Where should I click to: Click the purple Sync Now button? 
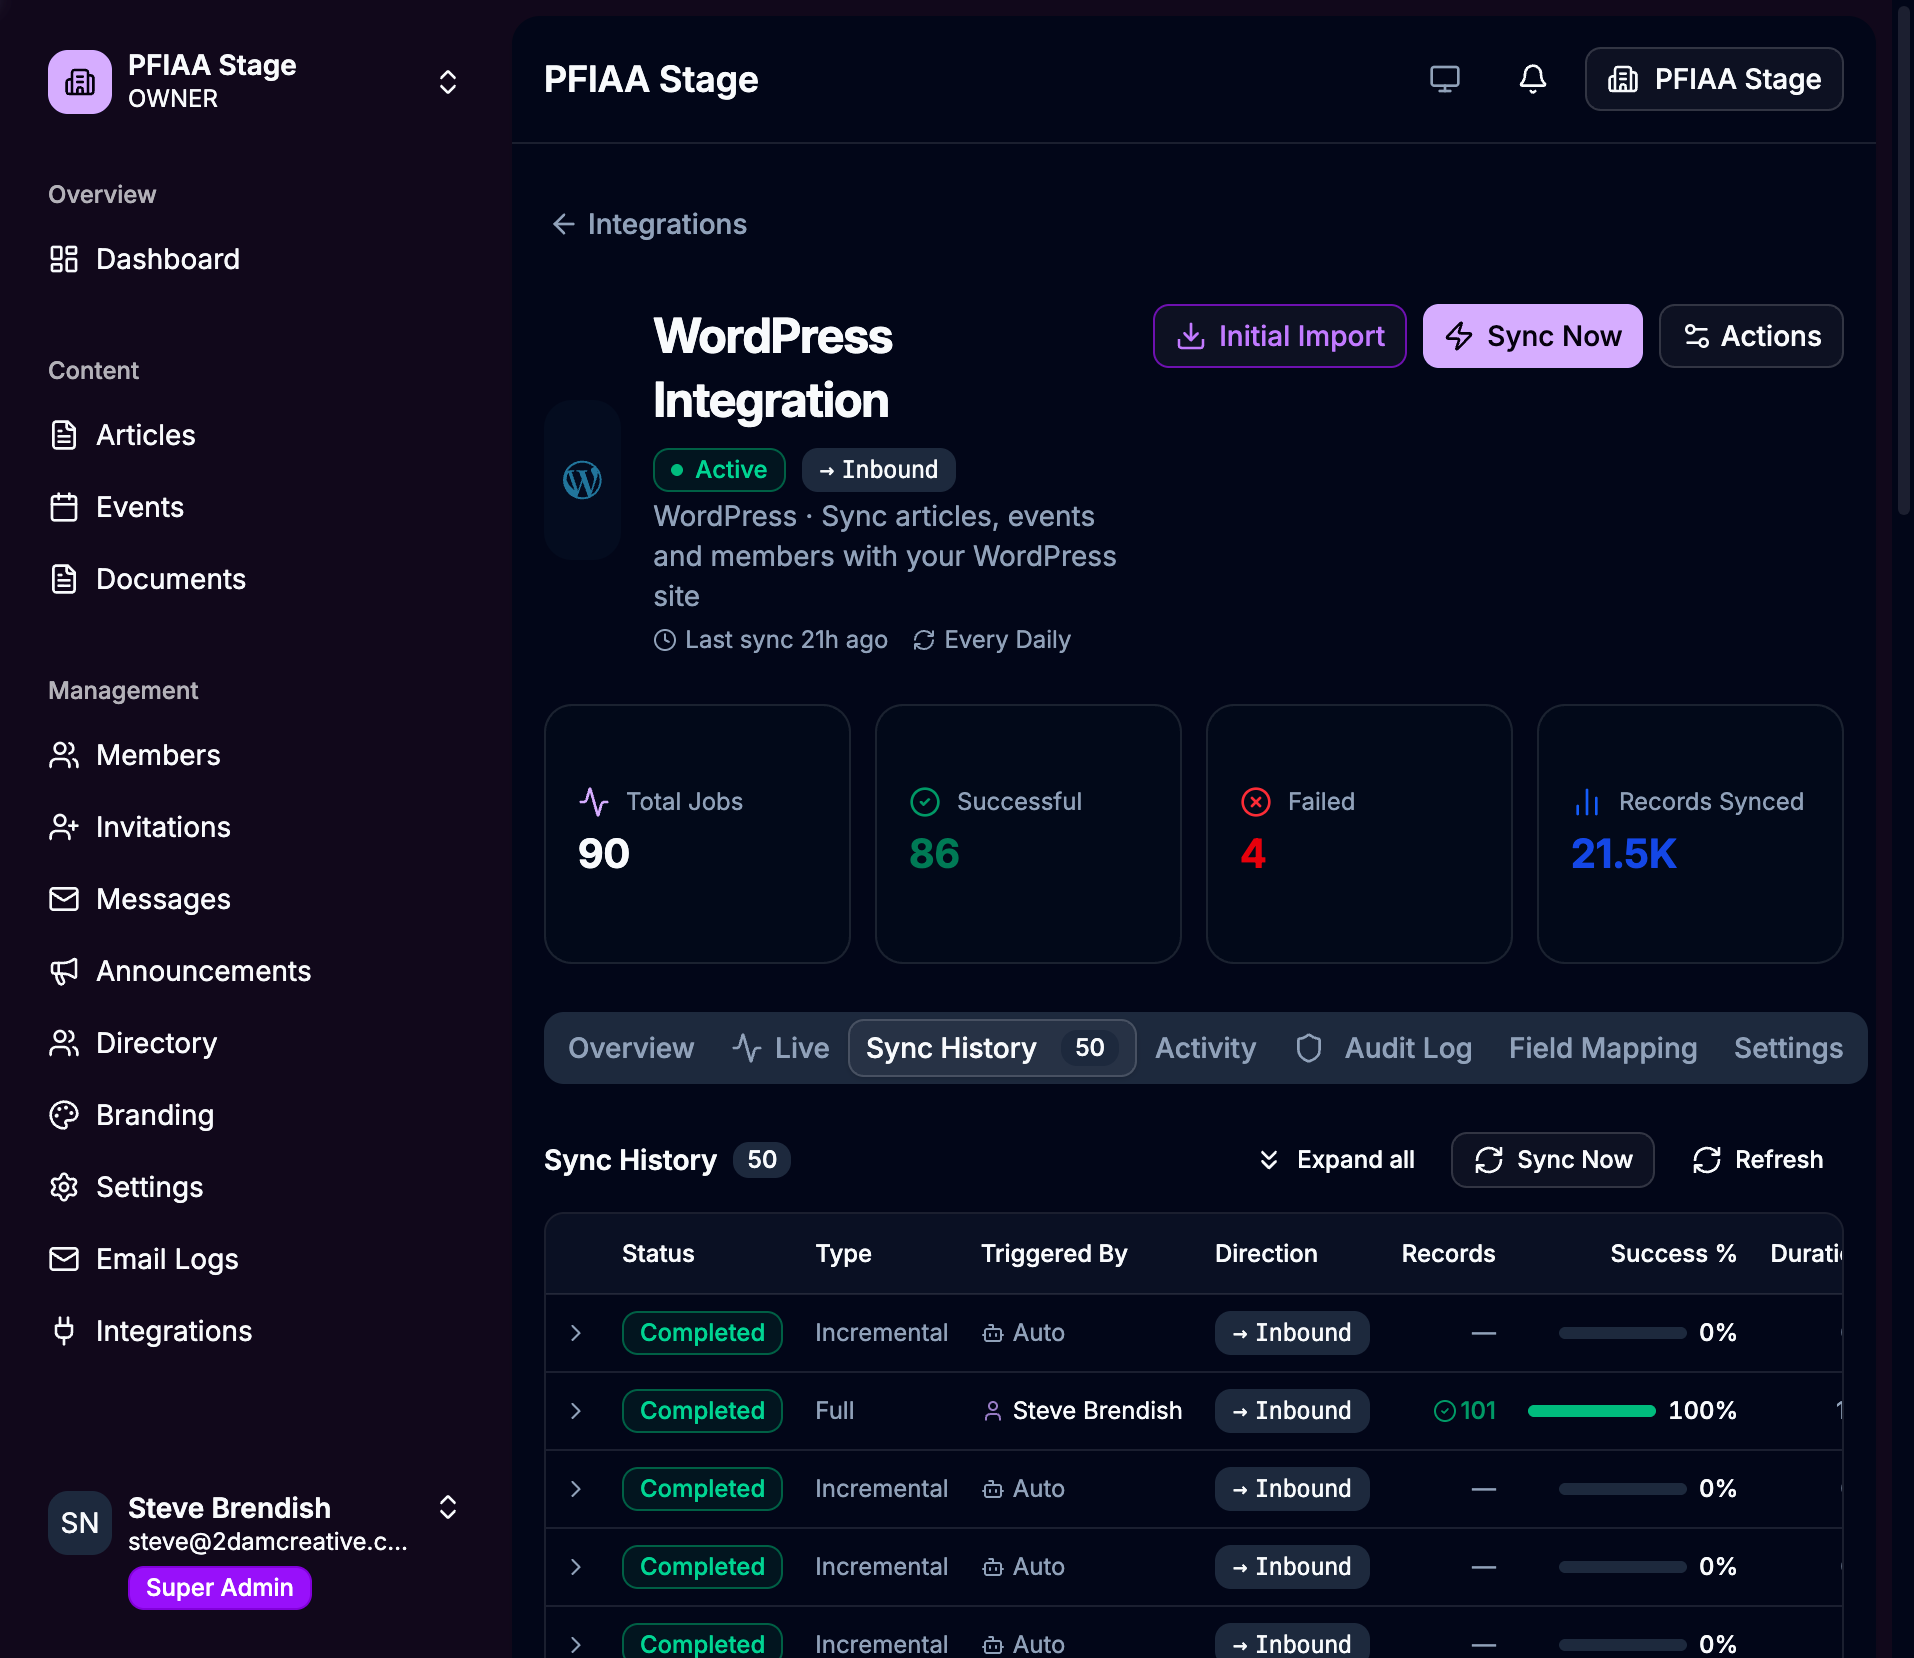click(1532, 336)
